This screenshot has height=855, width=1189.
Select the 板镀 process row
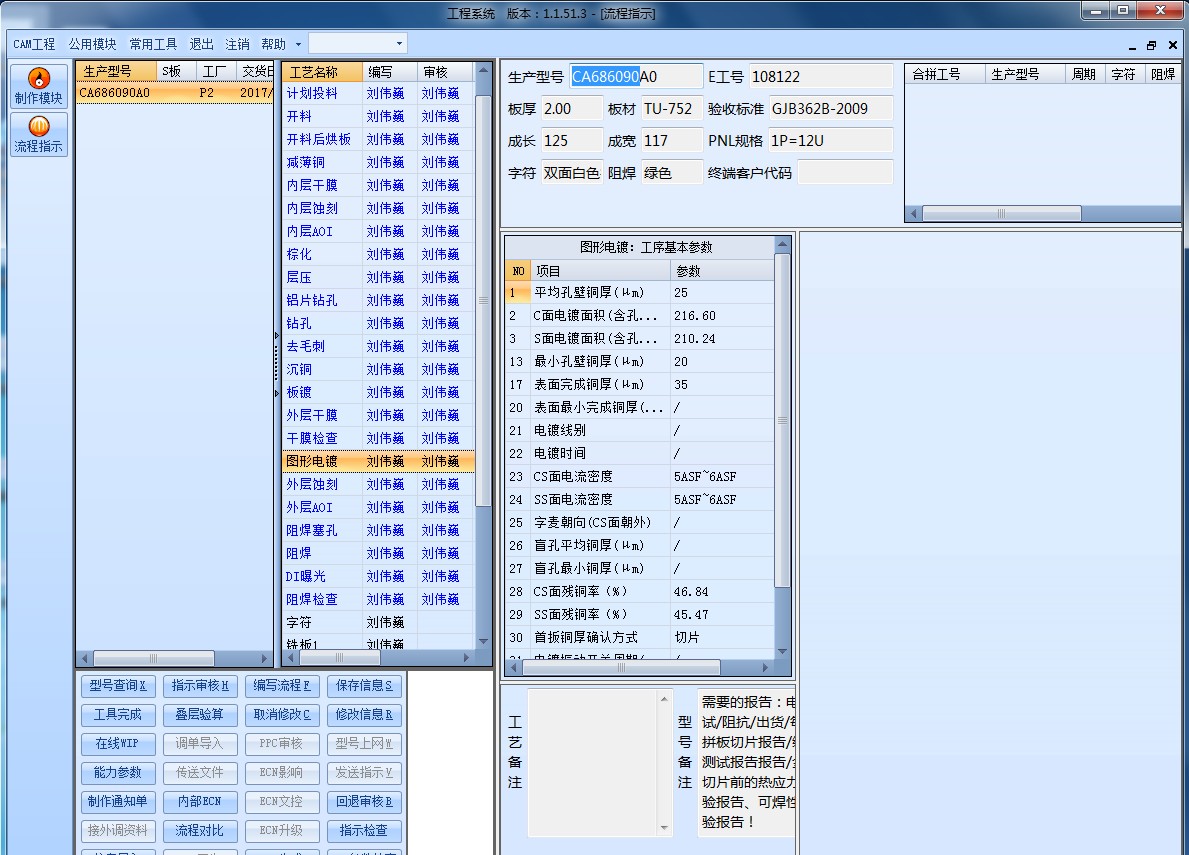[378, 392]
